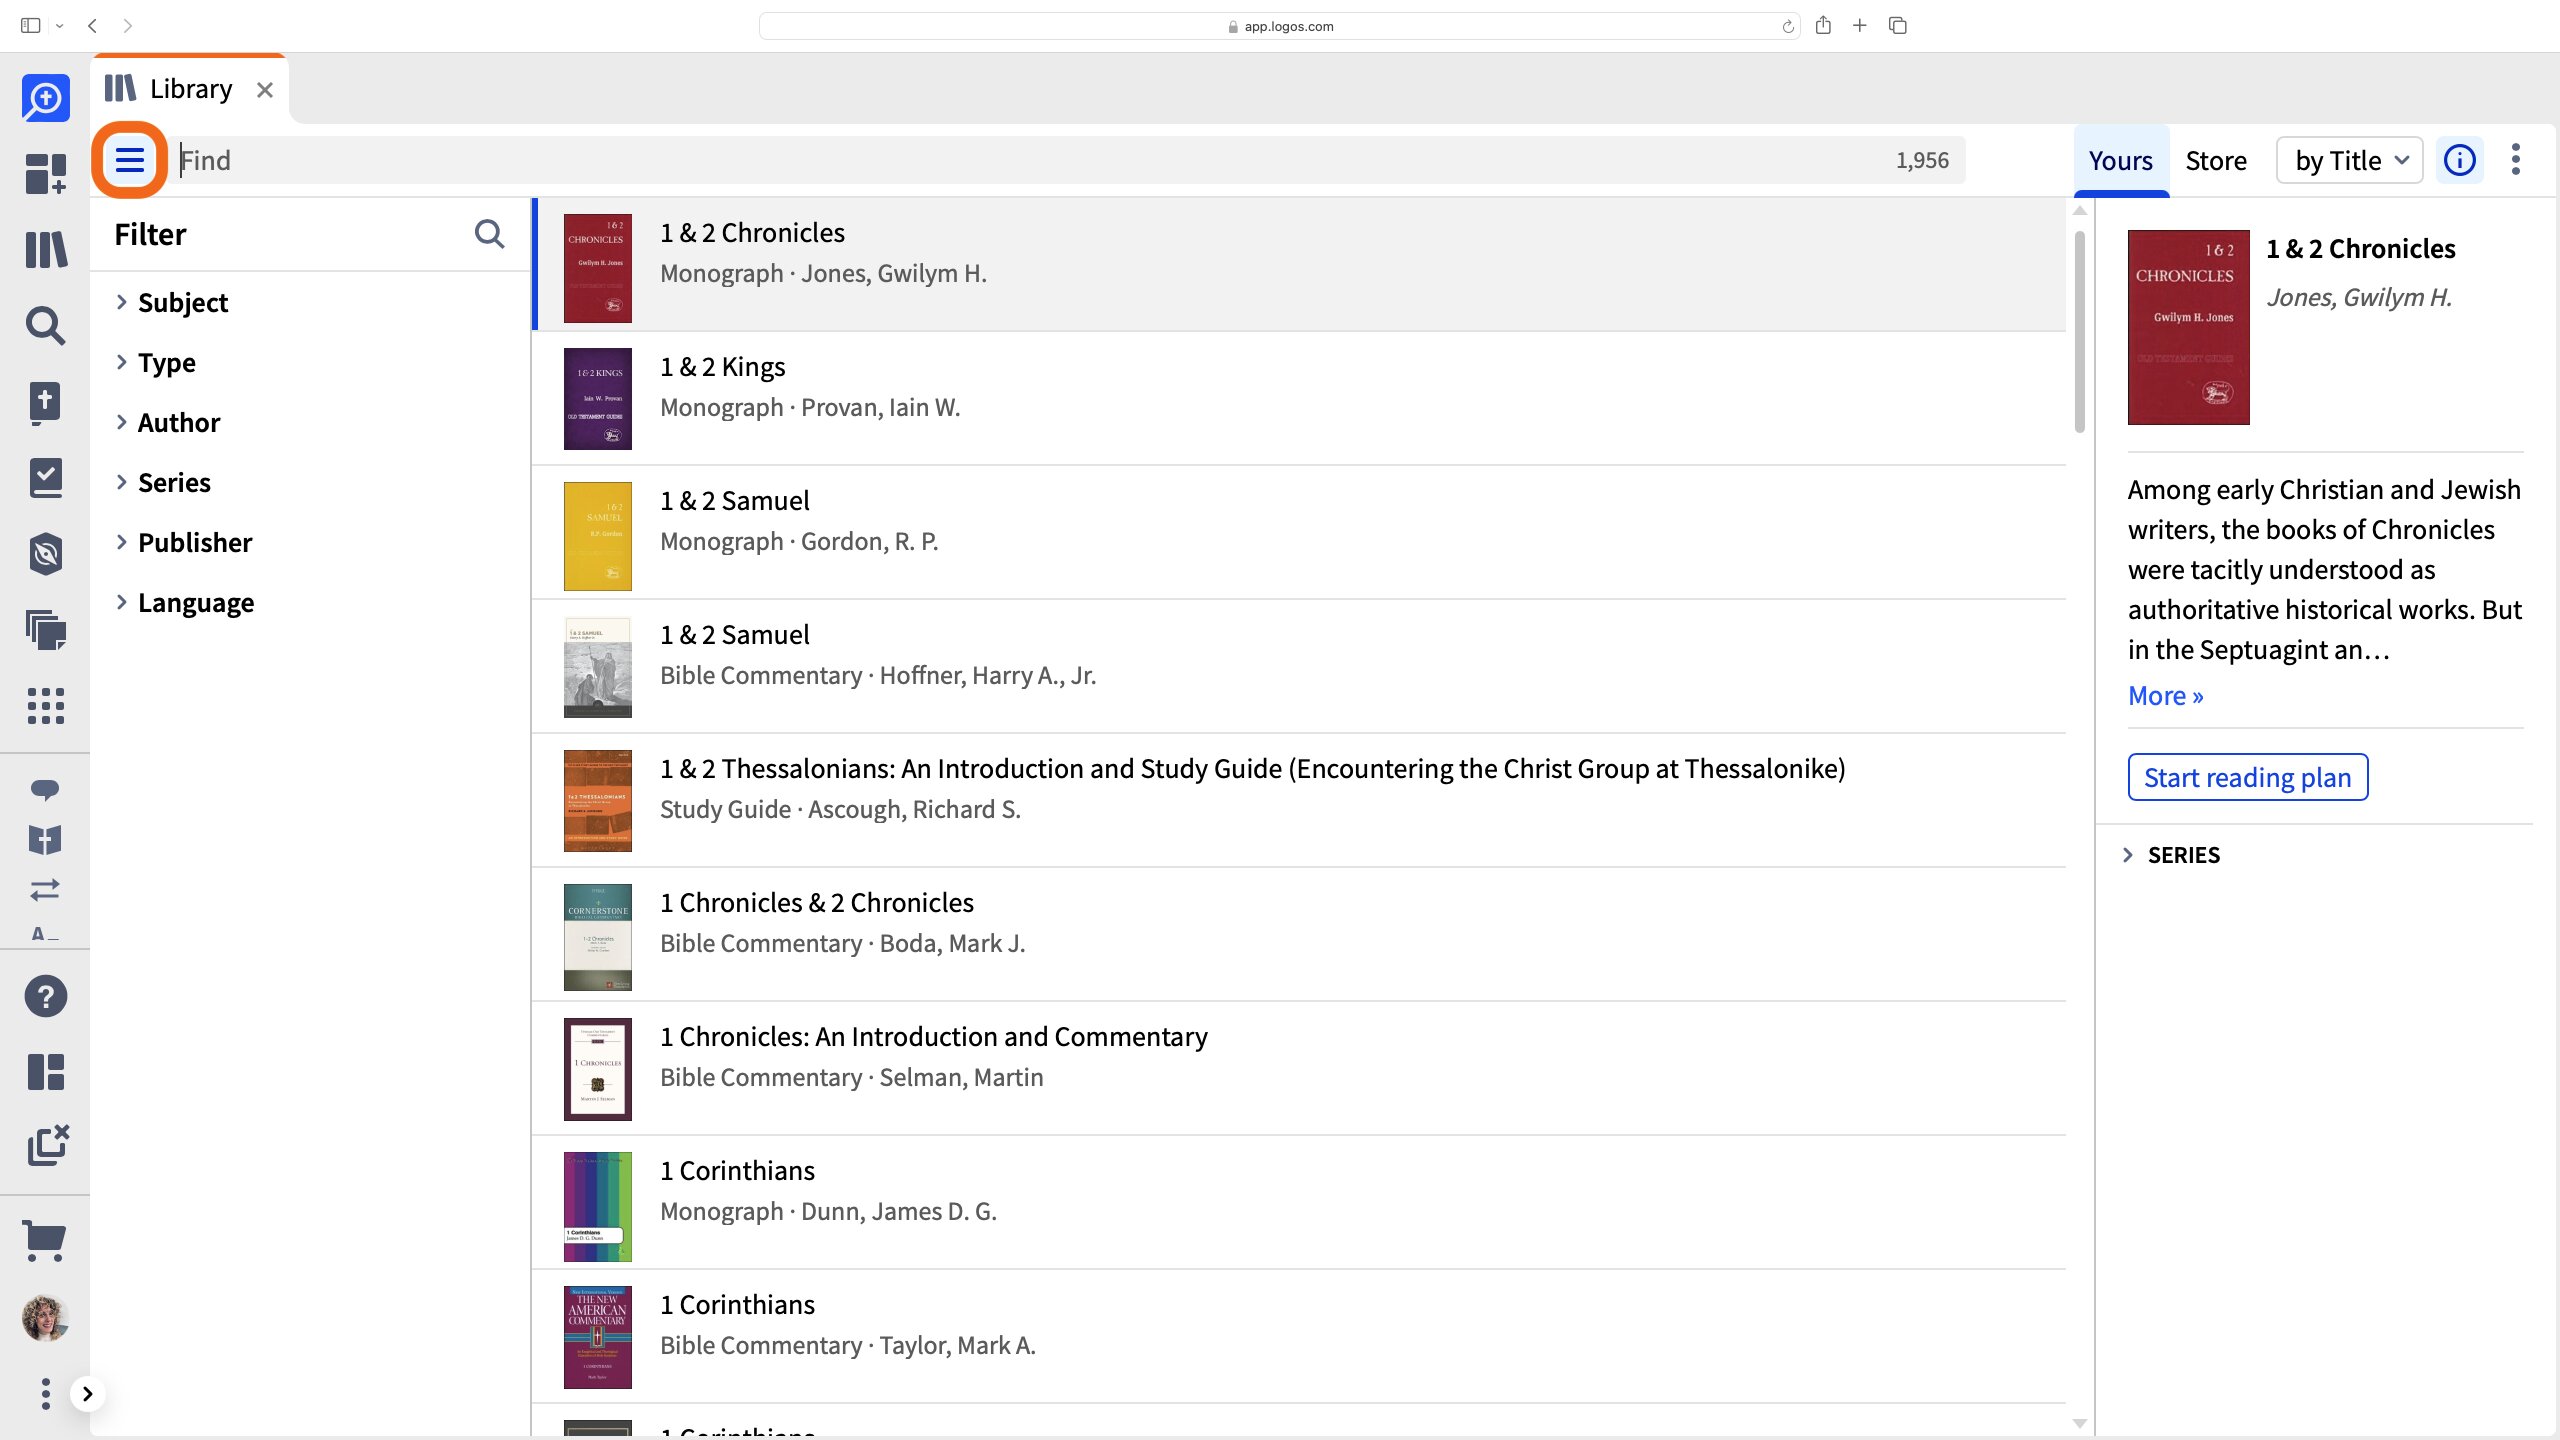This screenshot has height=1440, width=2560.
Task: Click the sidebar vertical dots menu
Action: click(x=45, y=1393)
